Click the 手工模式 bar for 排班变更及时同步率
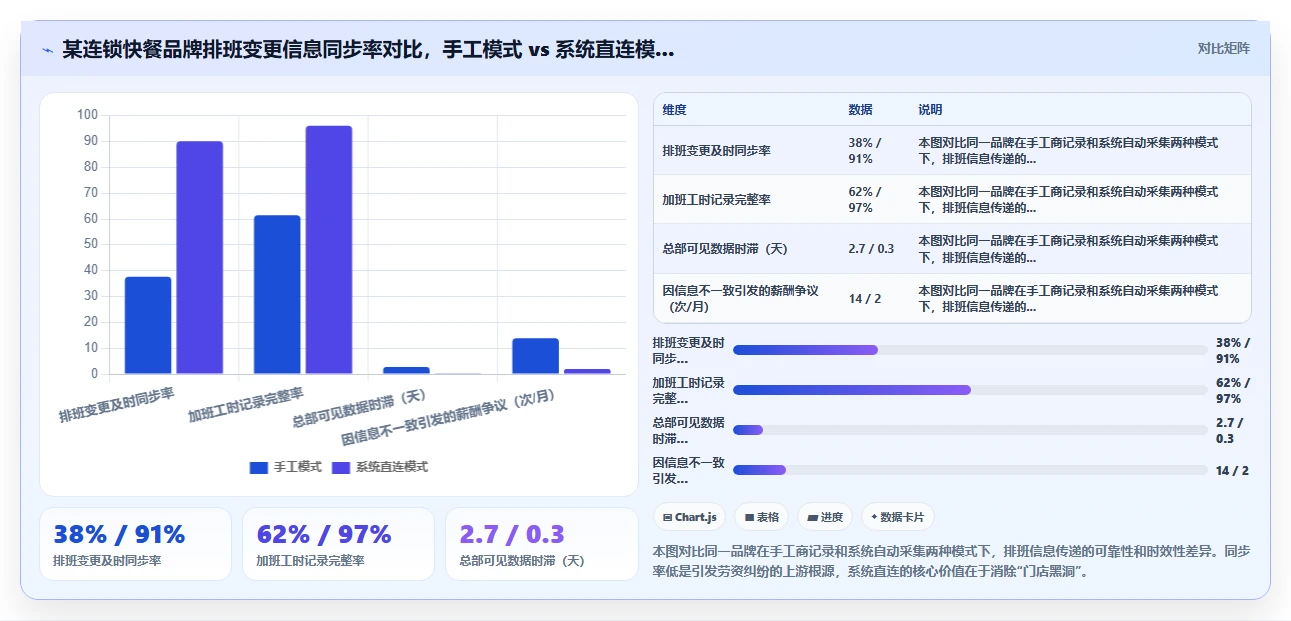1291x621 pixels. coord(148,325)
